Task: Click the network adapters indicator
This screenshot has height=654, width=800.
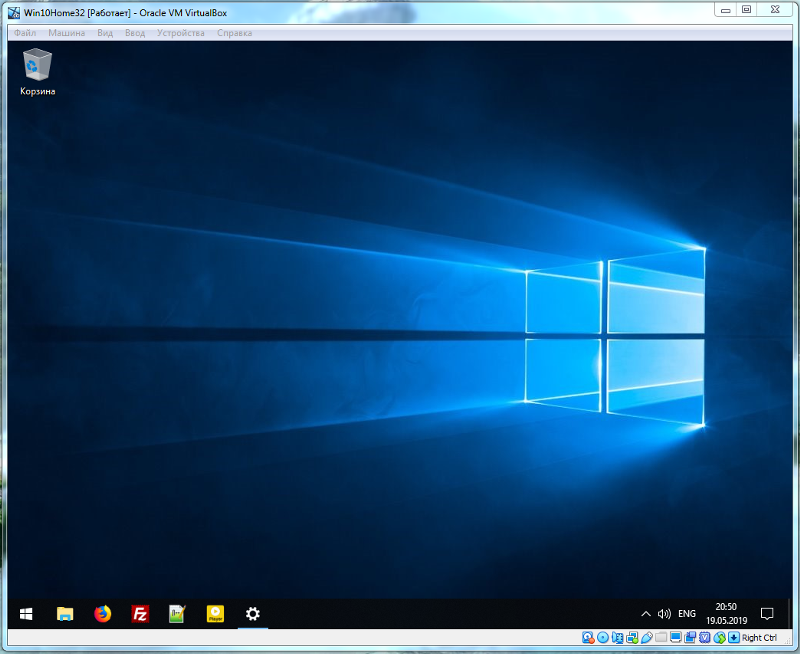Action: 632,637
